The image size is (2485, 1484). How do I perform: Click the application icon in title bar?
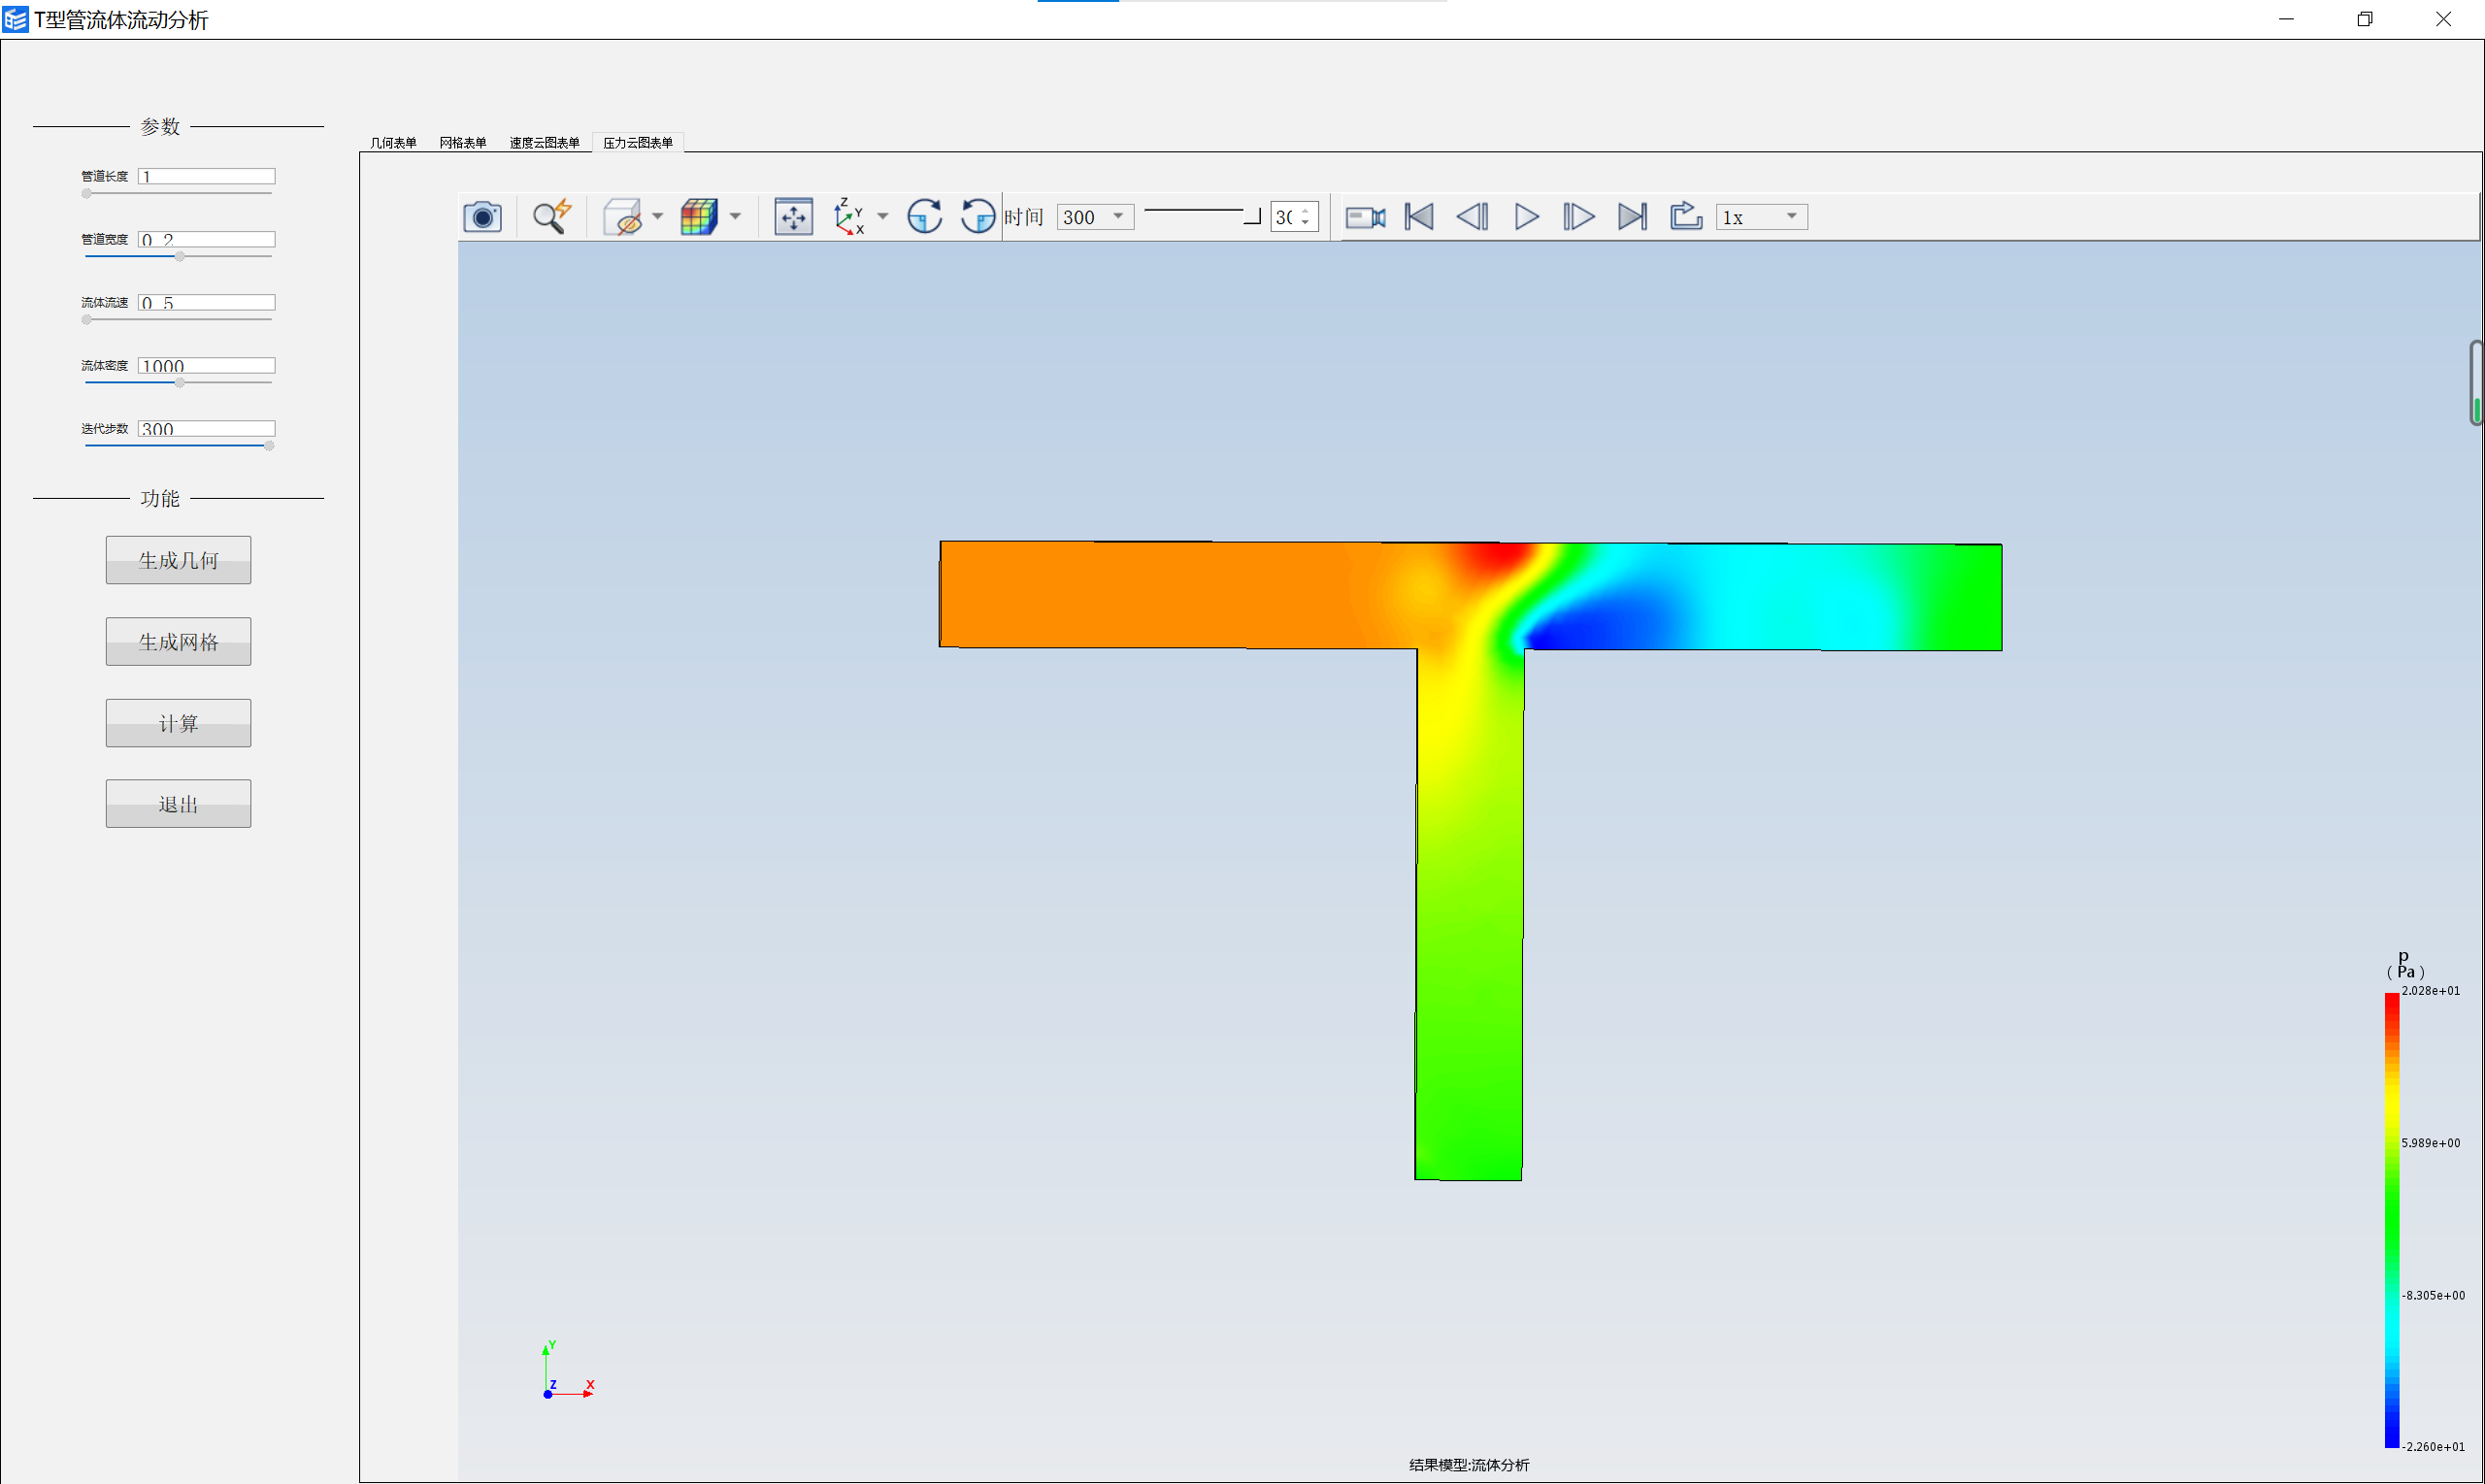[x=16, y=20]
